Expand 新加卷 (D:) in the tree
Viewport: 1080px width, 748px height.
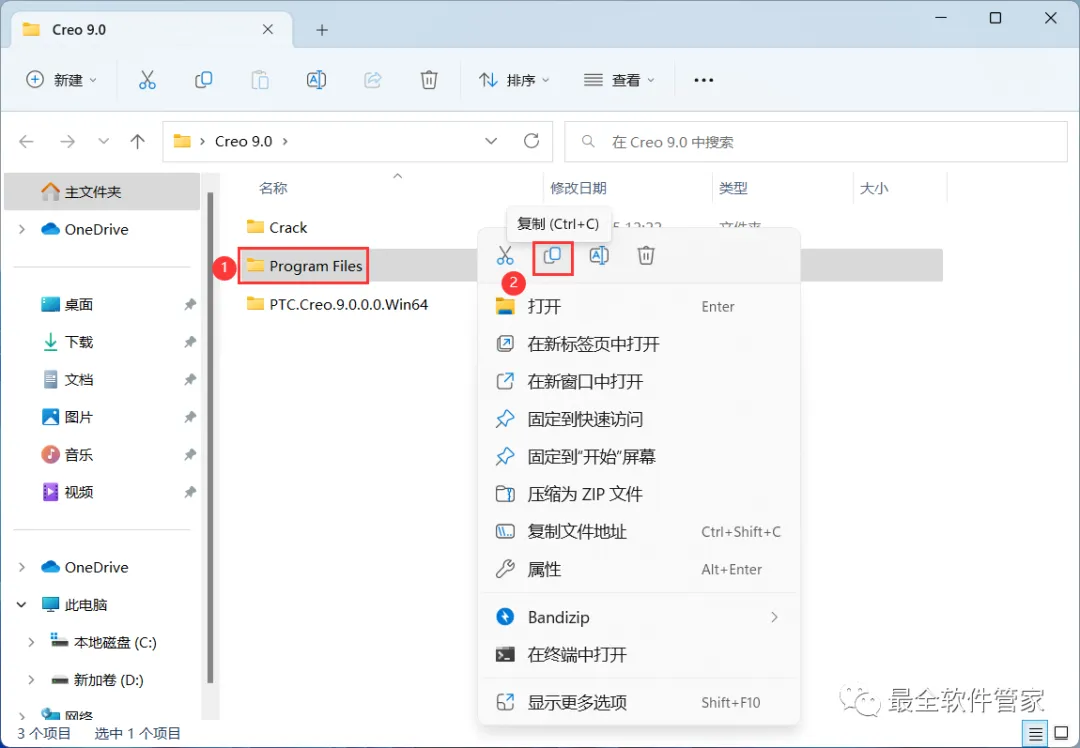tap(31, 680)
